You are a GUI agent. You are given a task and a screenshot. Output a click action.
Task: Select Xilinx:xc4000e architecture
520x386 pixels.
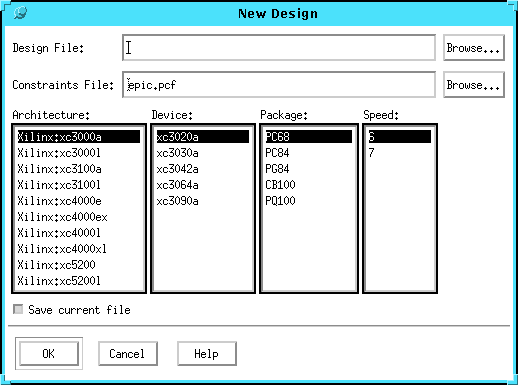point(79,201)
